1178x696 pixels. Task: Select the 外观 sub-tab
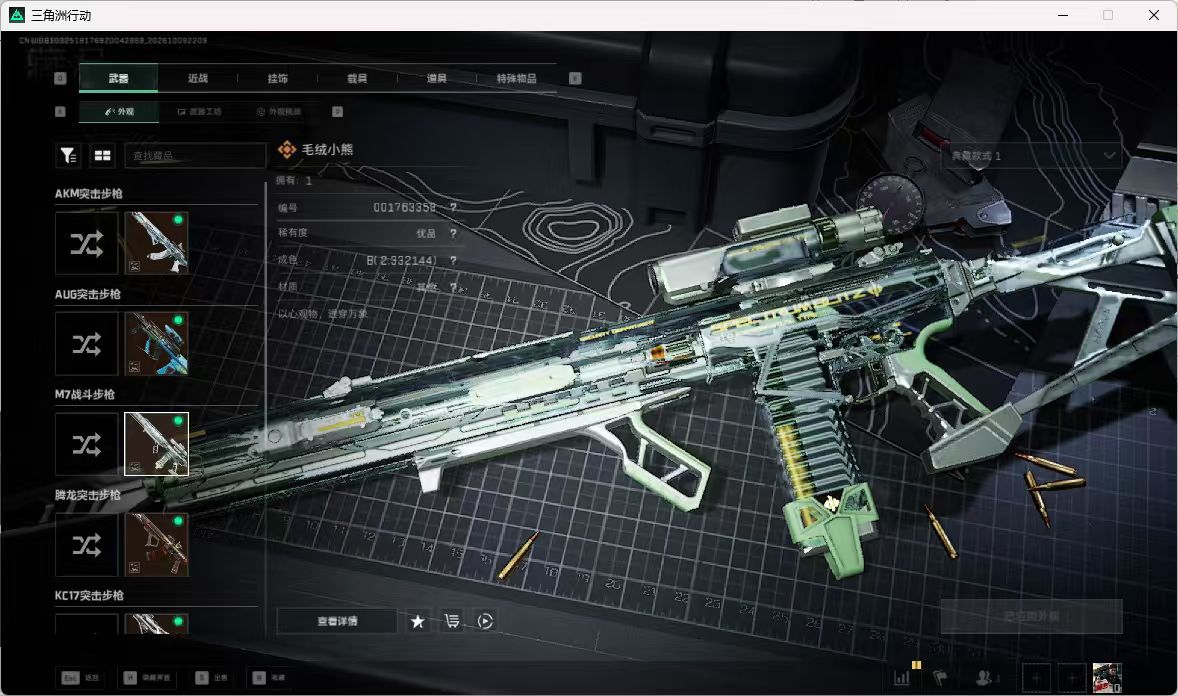[x=119, y=111]
